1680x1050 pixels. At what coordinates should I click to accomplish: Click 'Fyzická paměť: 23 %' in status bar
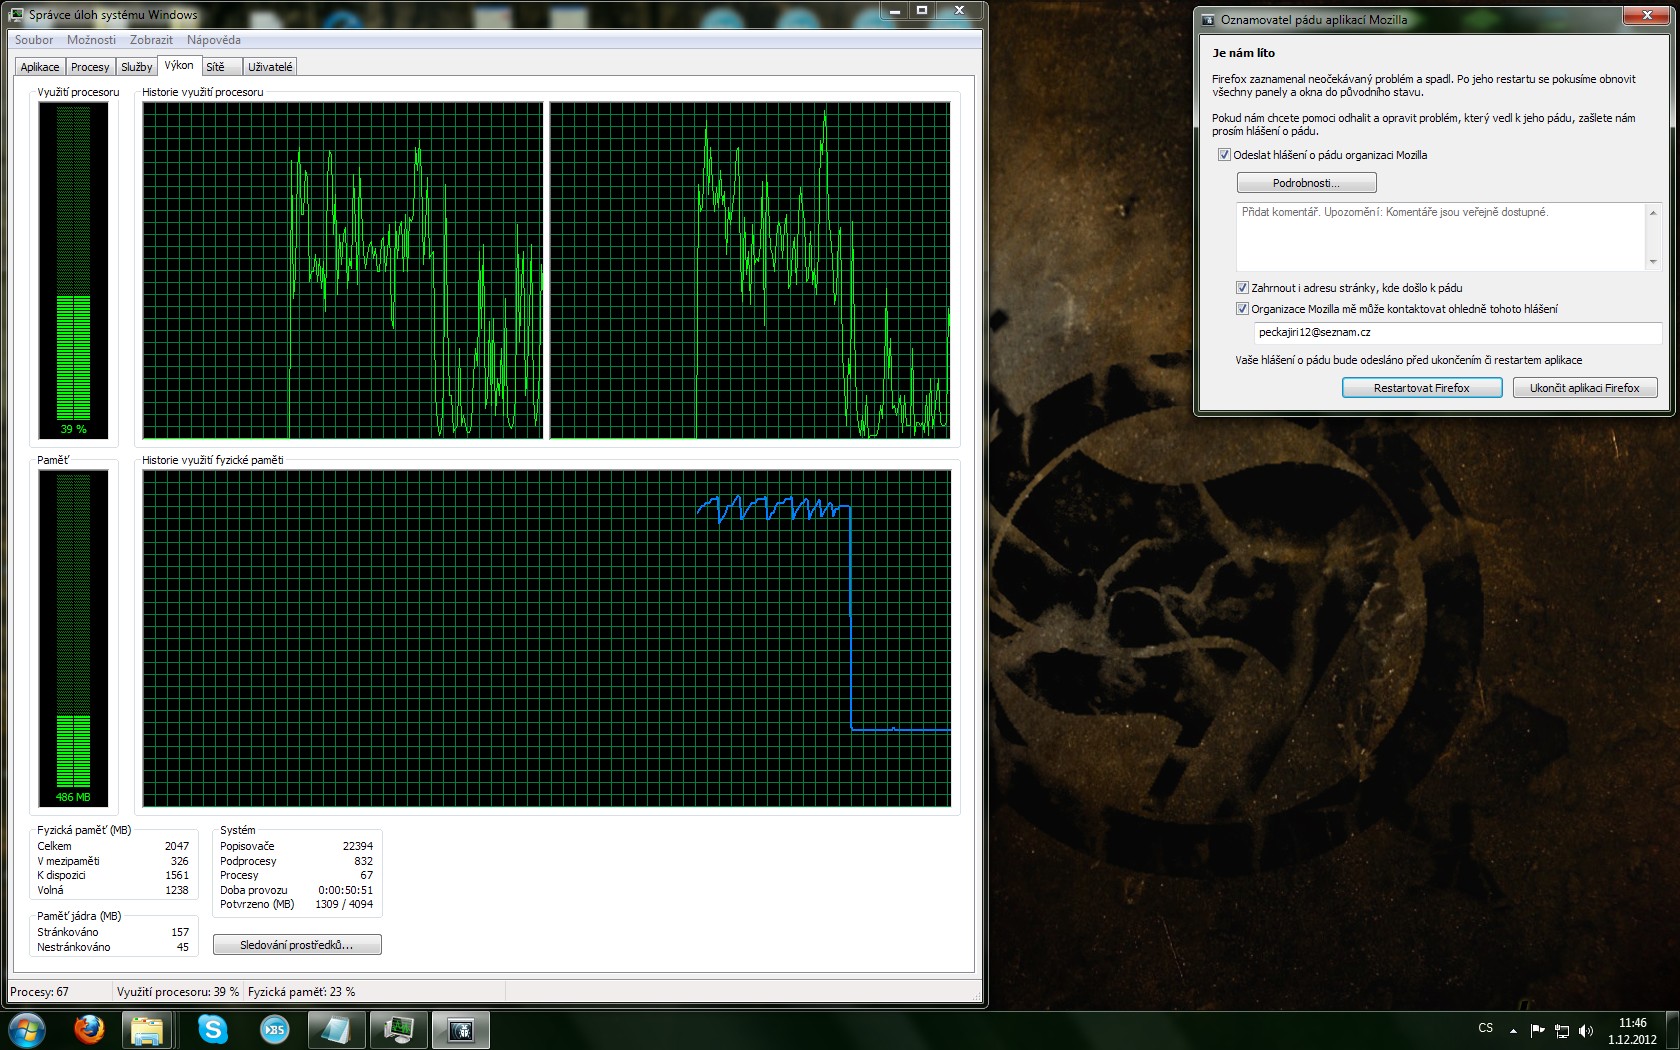tap(302, 992)
